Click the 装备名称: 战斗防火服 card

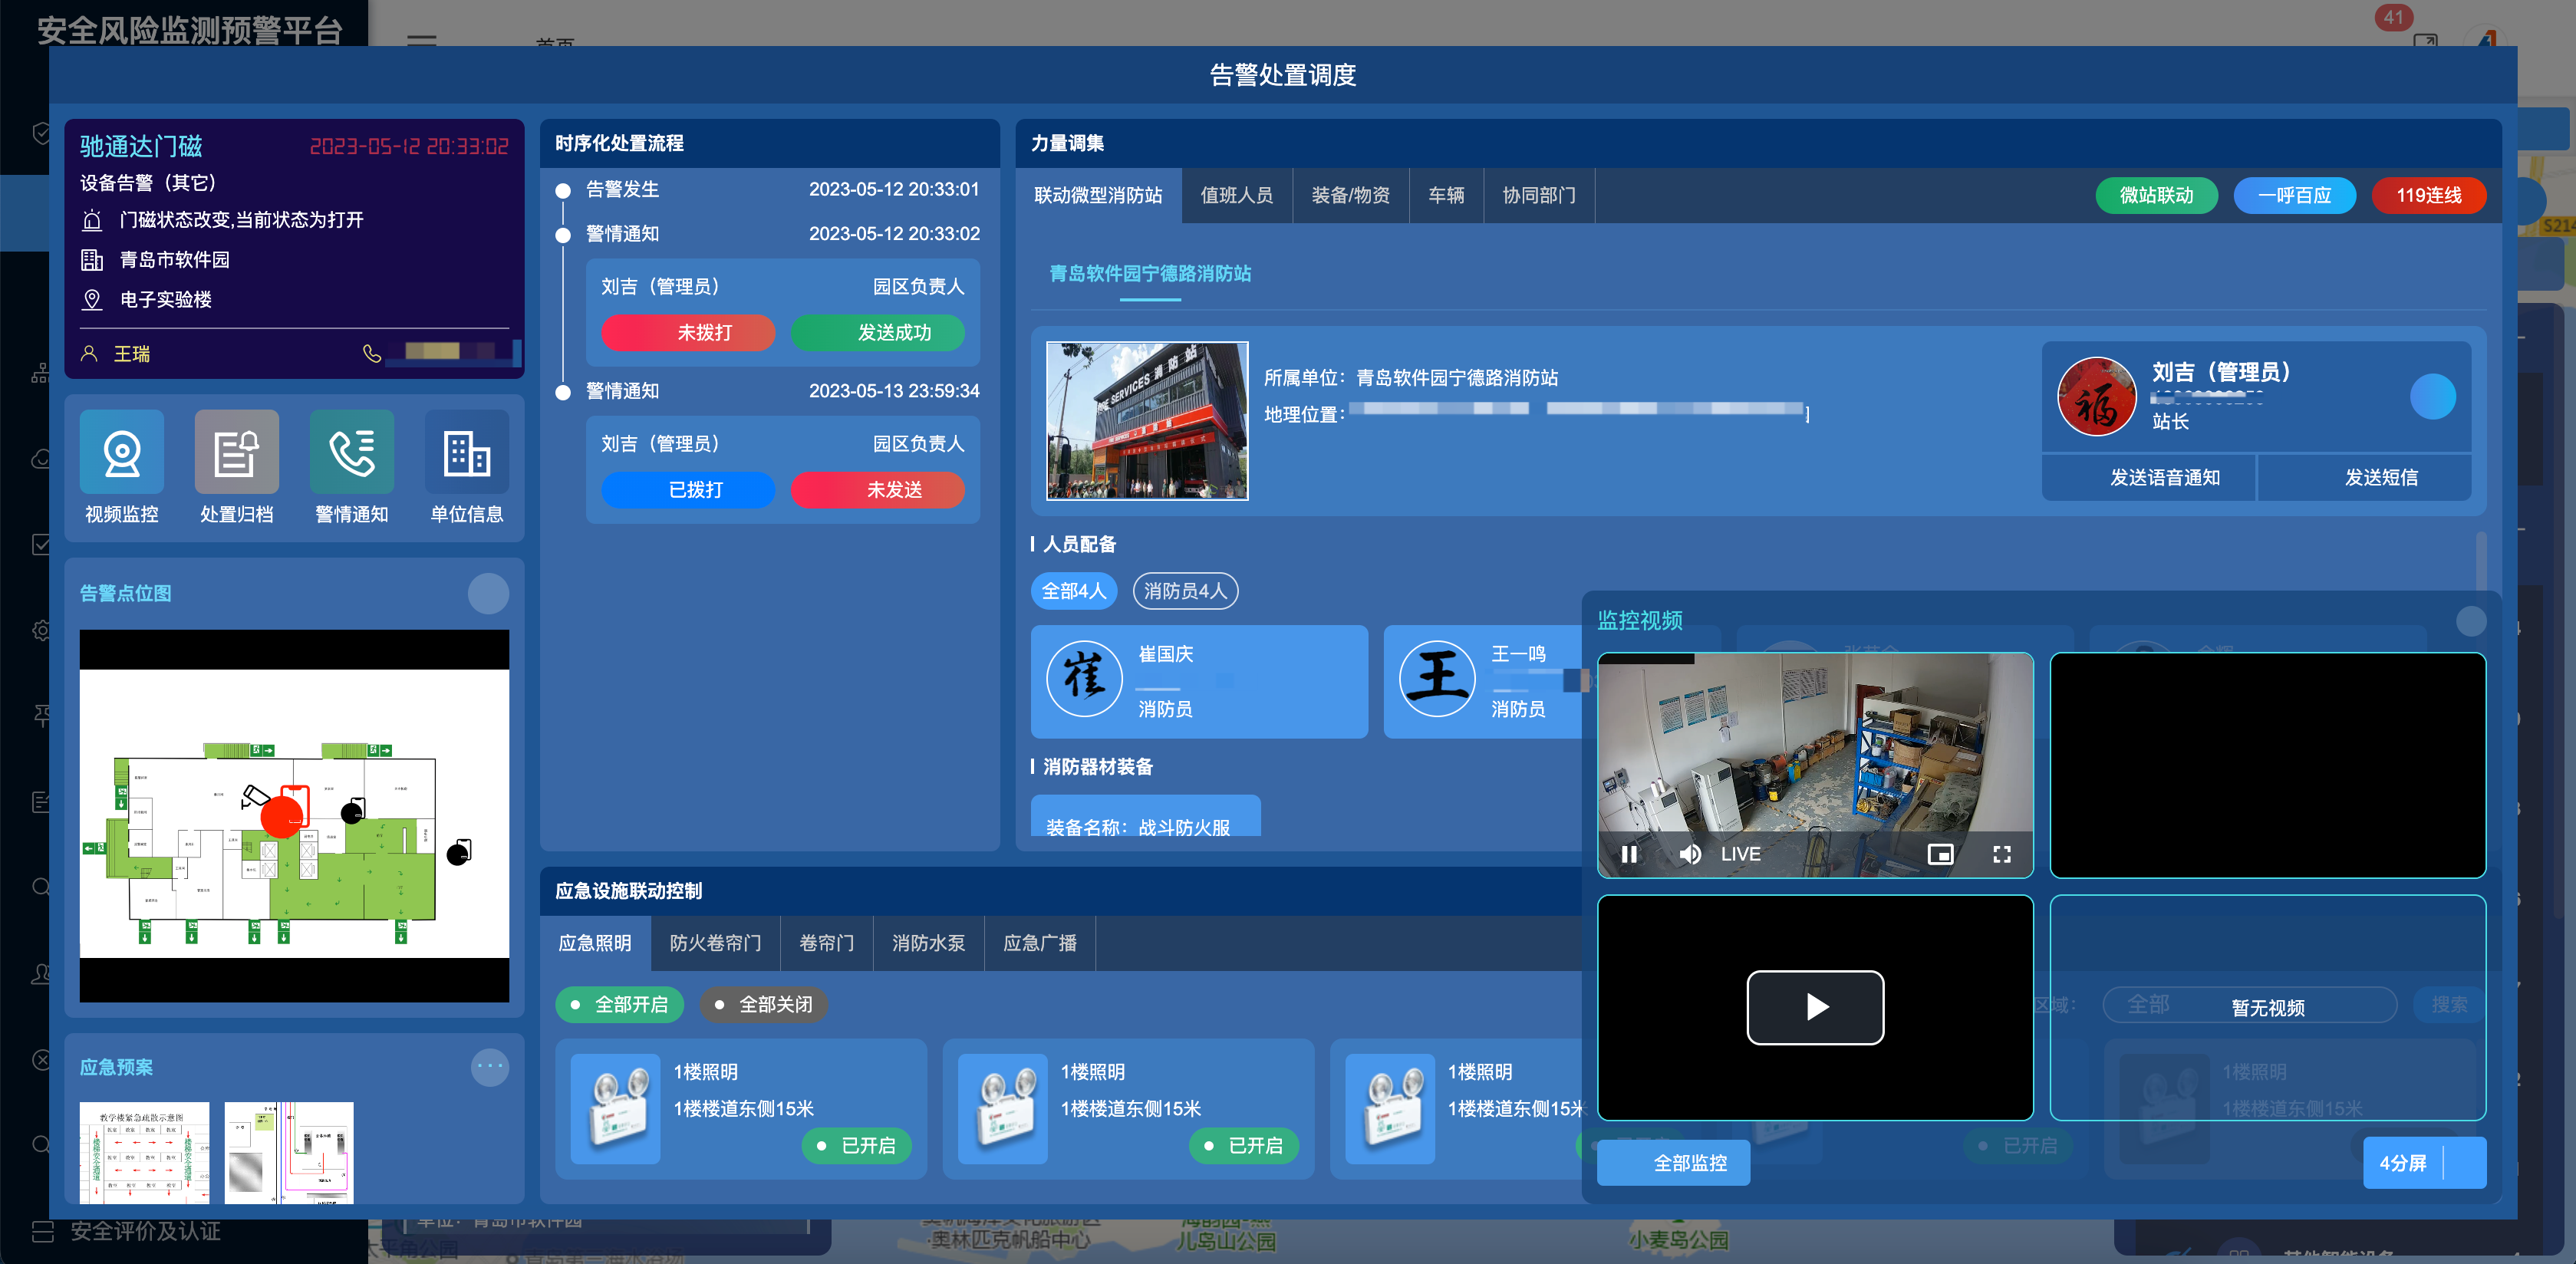pyautogui.click(x=1145, y=817)
